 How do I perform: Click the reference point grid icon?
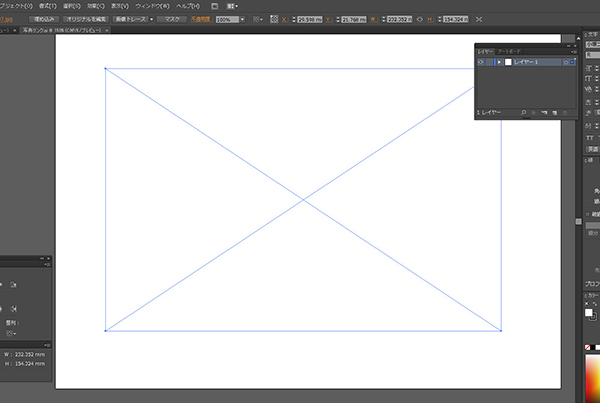tap(274, 19)
